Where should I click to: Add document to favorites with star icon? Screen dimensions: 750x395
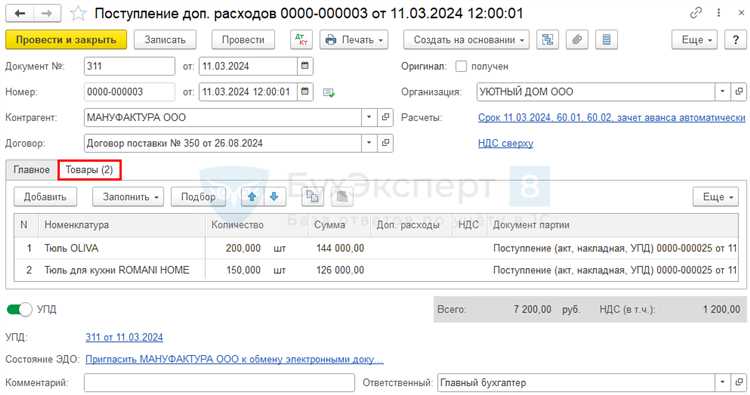point(77,13)
